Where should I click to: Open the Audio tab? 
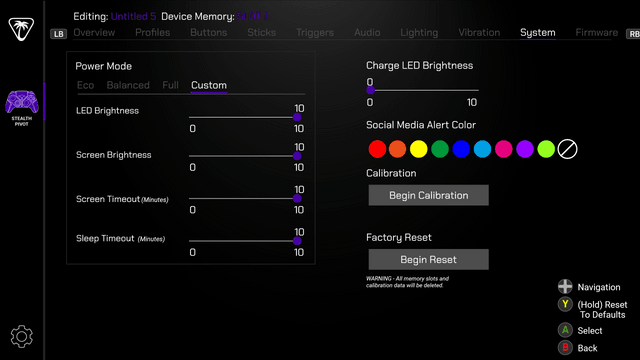click(x=367, y=33)
